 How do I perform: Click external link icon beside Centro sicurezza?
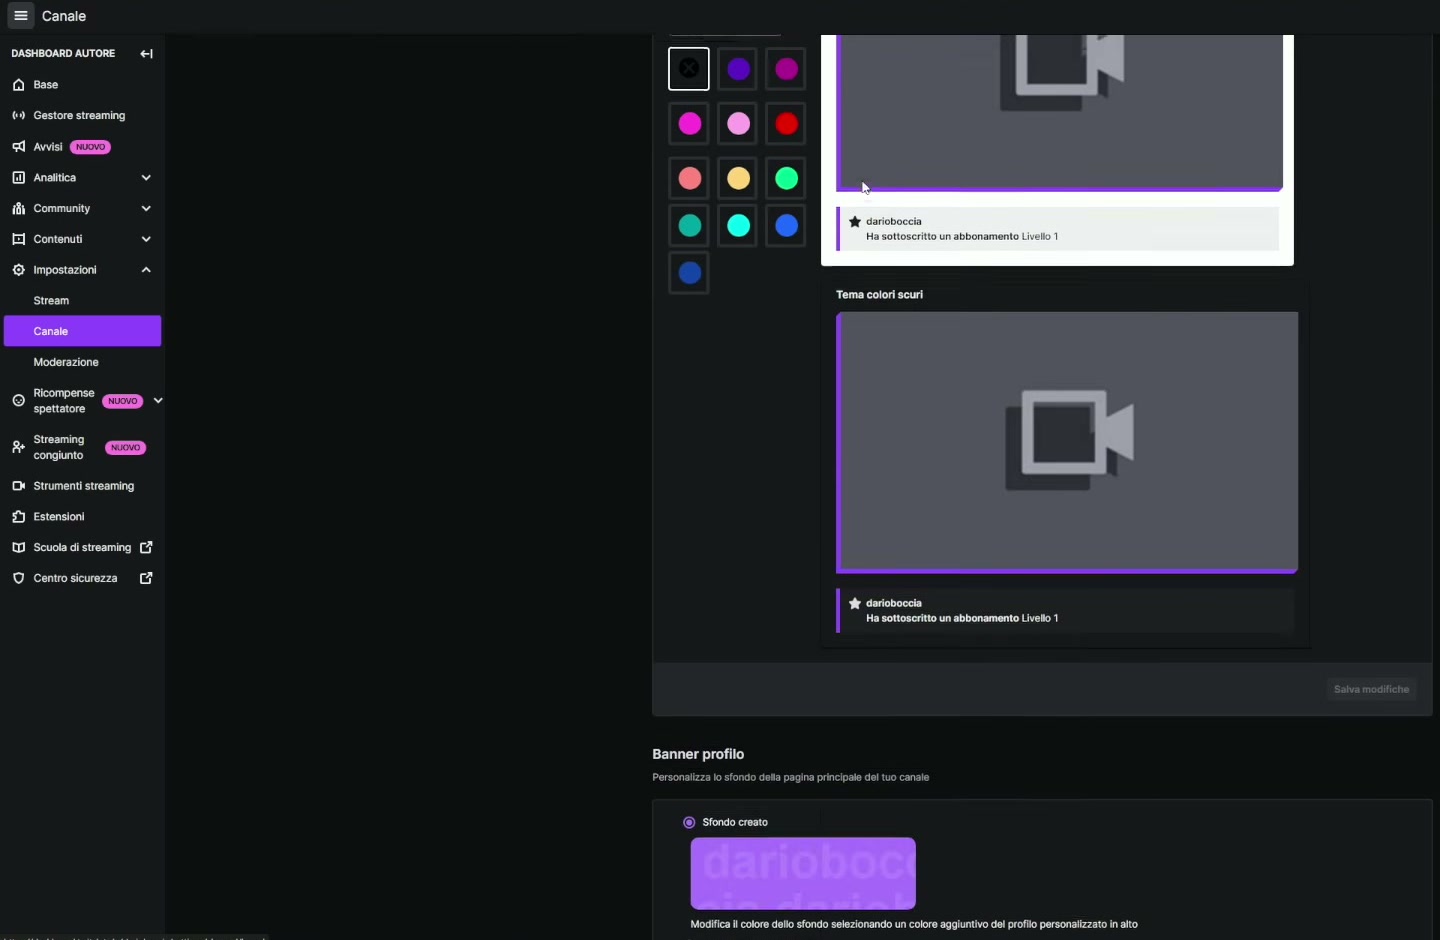tap(146, 579)
